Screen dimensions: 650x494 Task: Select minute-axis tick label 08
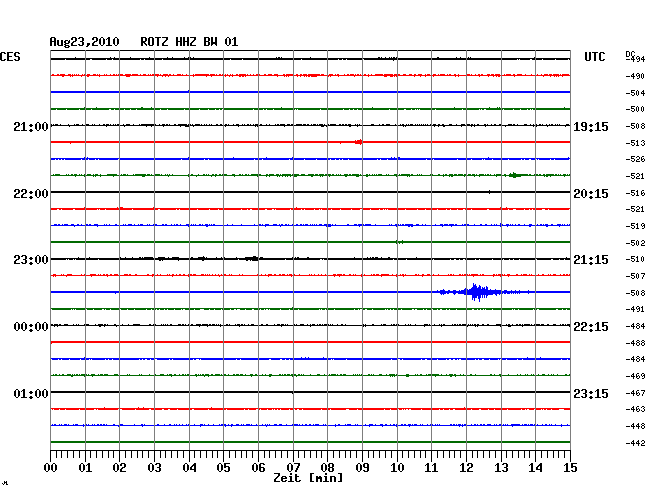[x=327, y=467]
